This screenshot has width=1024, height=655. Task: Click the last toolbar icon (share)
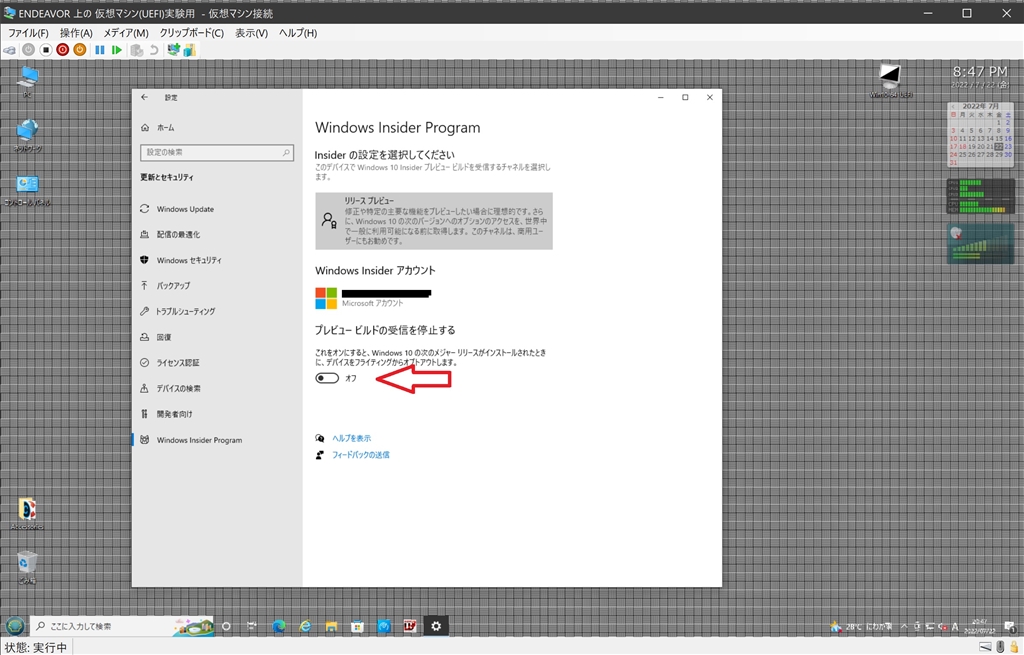tap(189, 50)
